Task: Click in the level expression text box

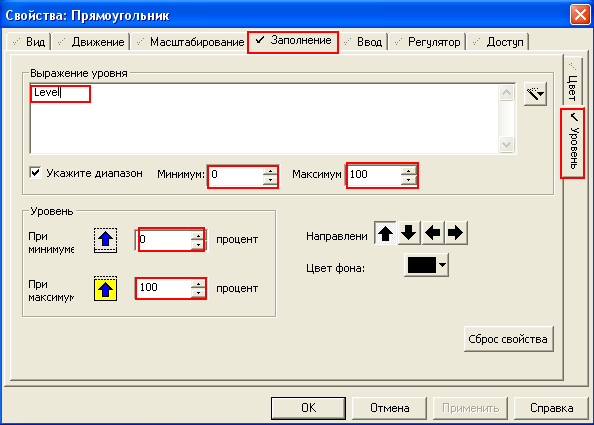Action: pos(264,119)
